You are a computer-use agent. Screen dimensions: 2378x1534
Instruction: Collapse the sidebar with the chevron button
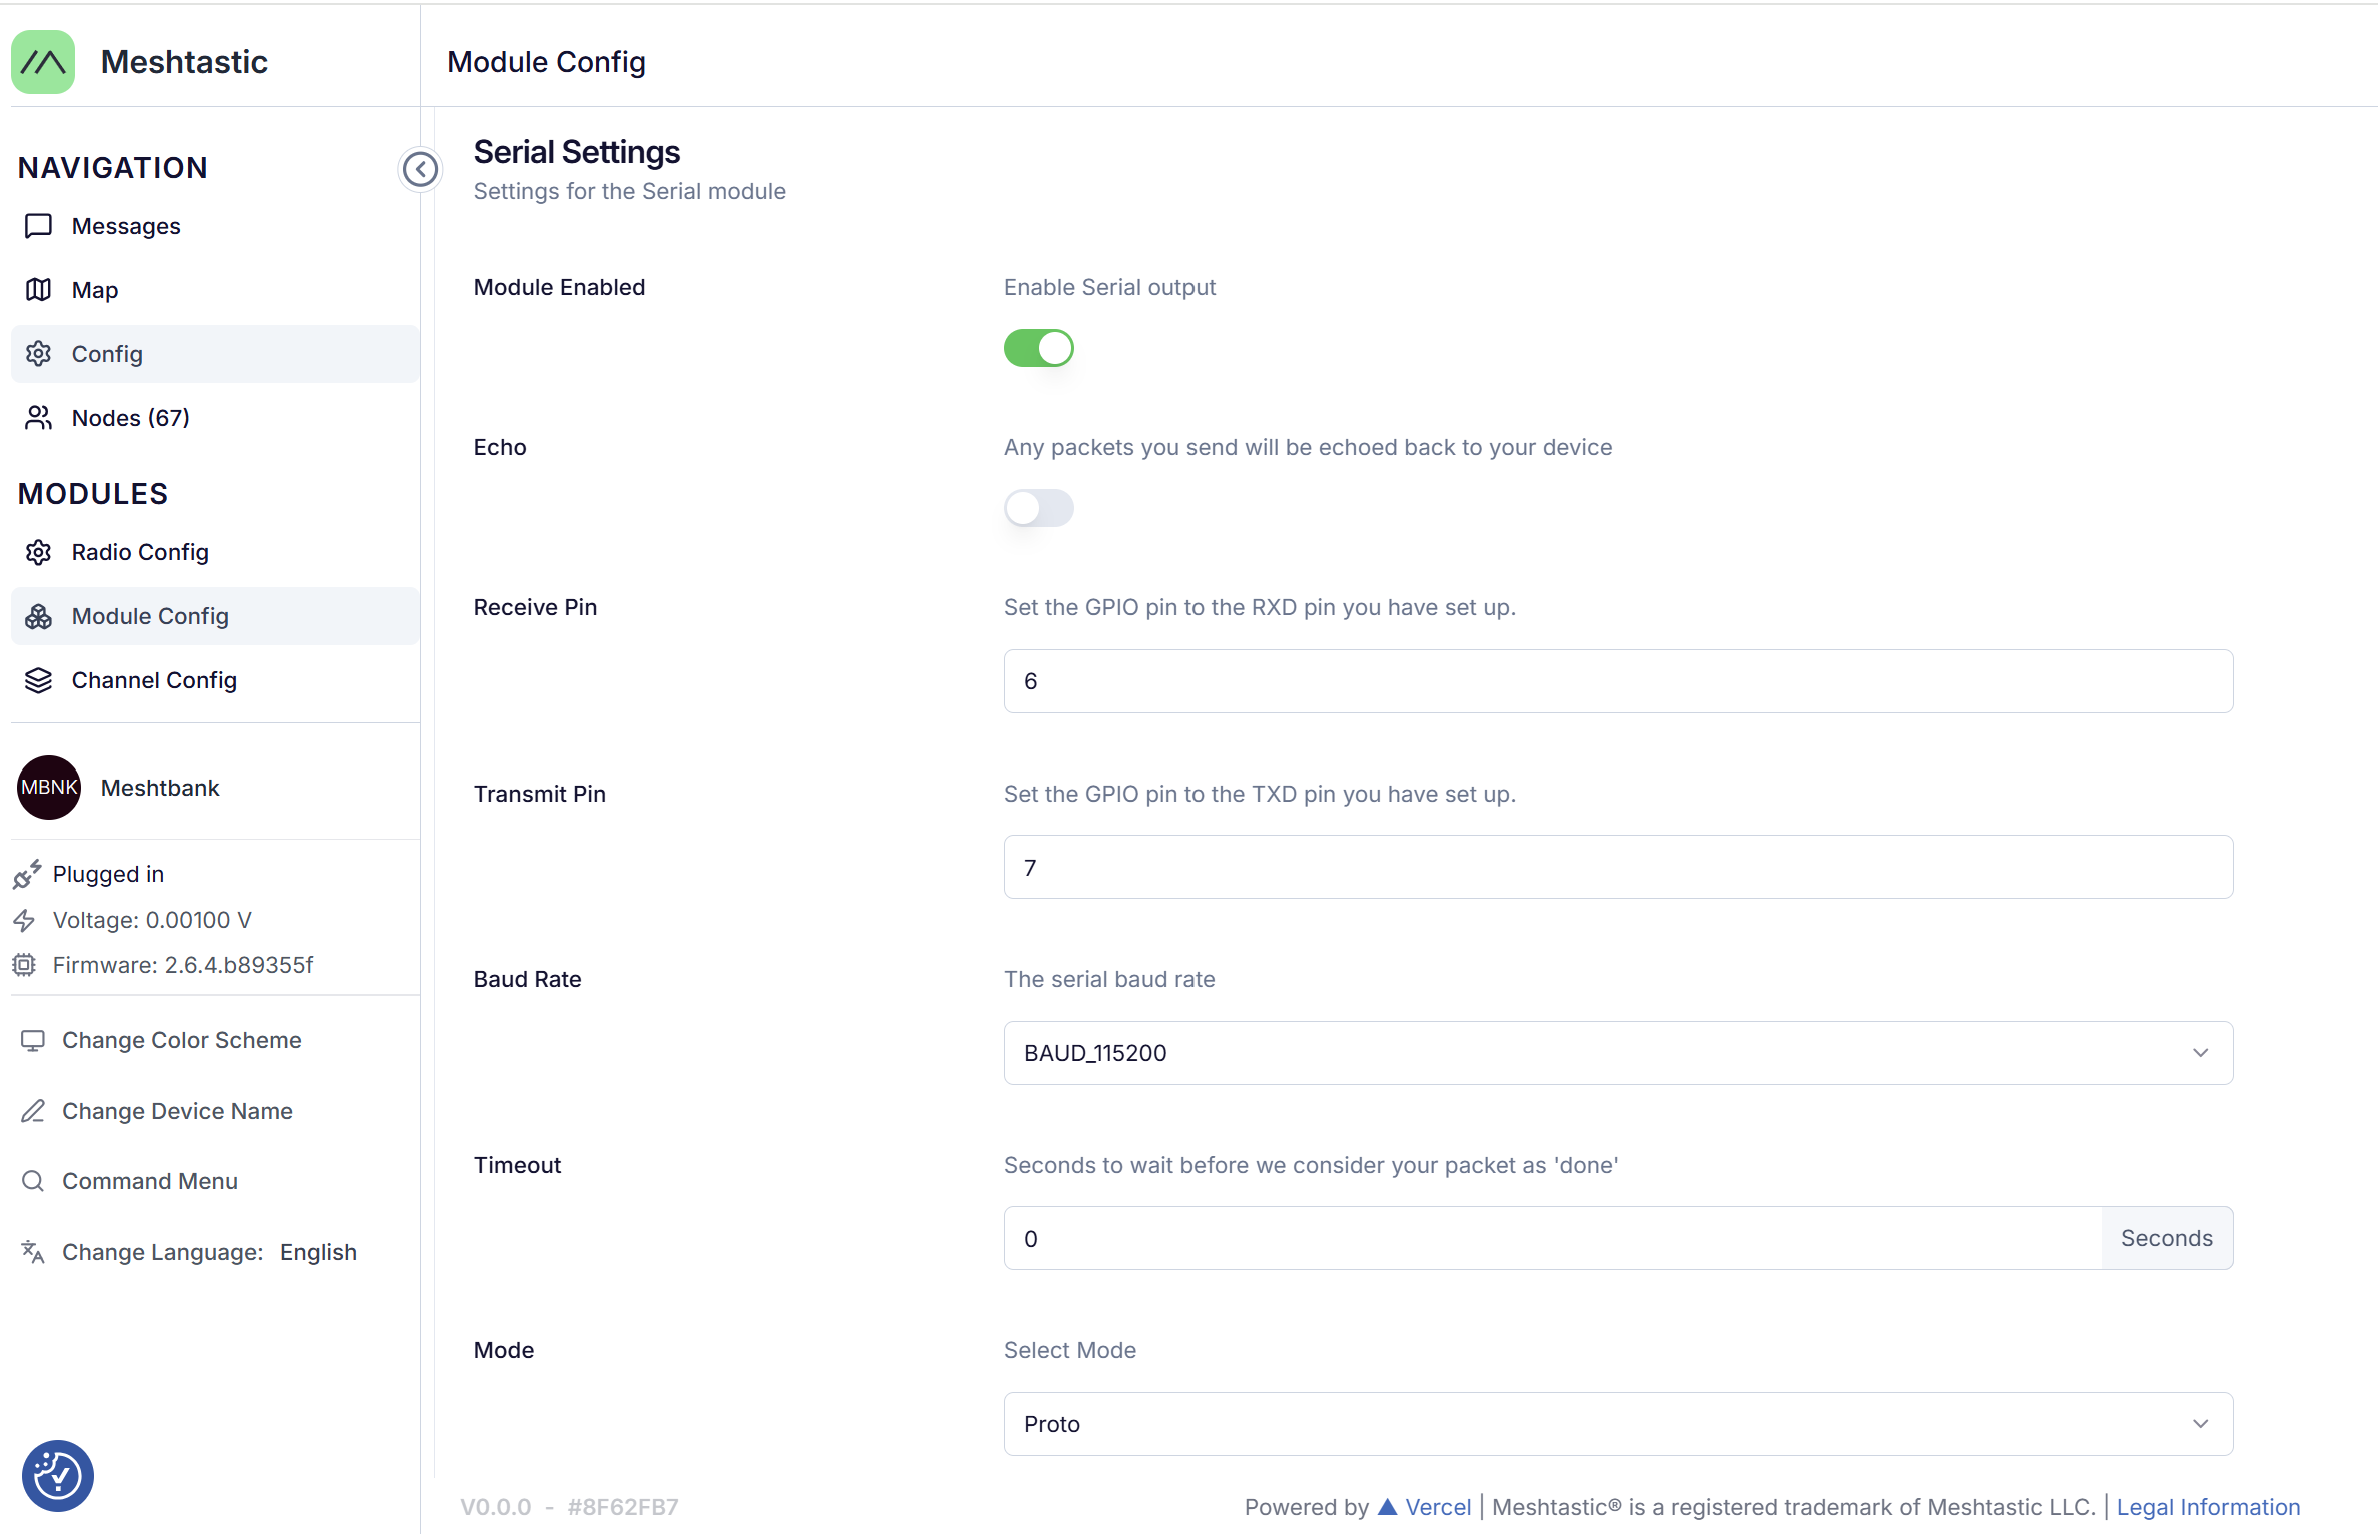pyautogui.click(x=420, y=169)
